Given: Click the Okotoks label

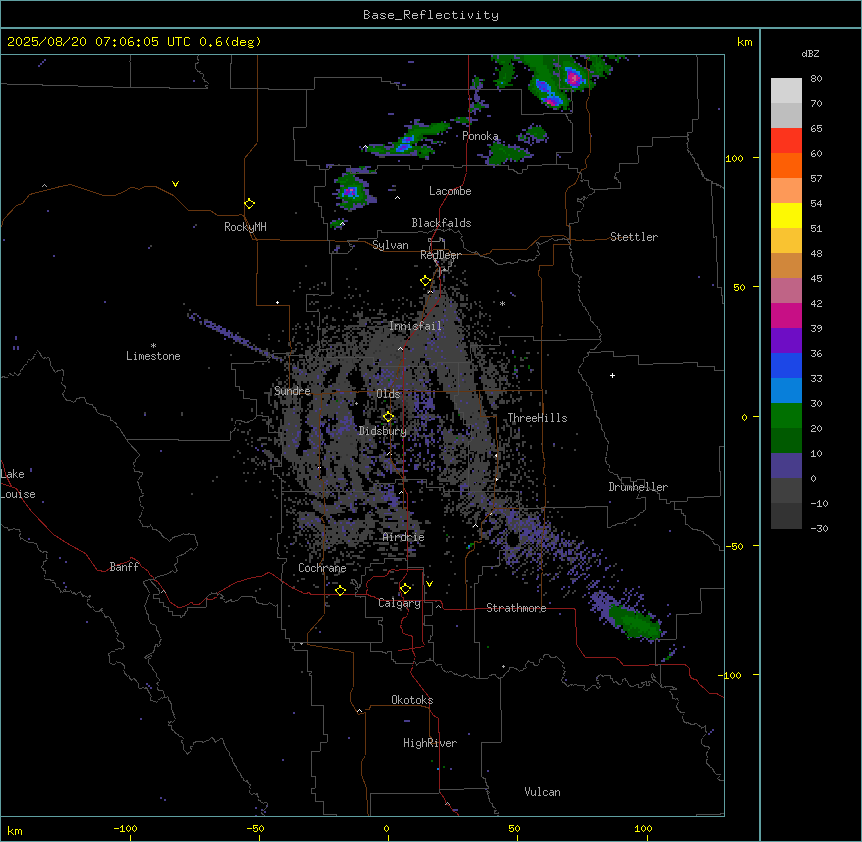Looking at the screenshot, I should (412, 700).
